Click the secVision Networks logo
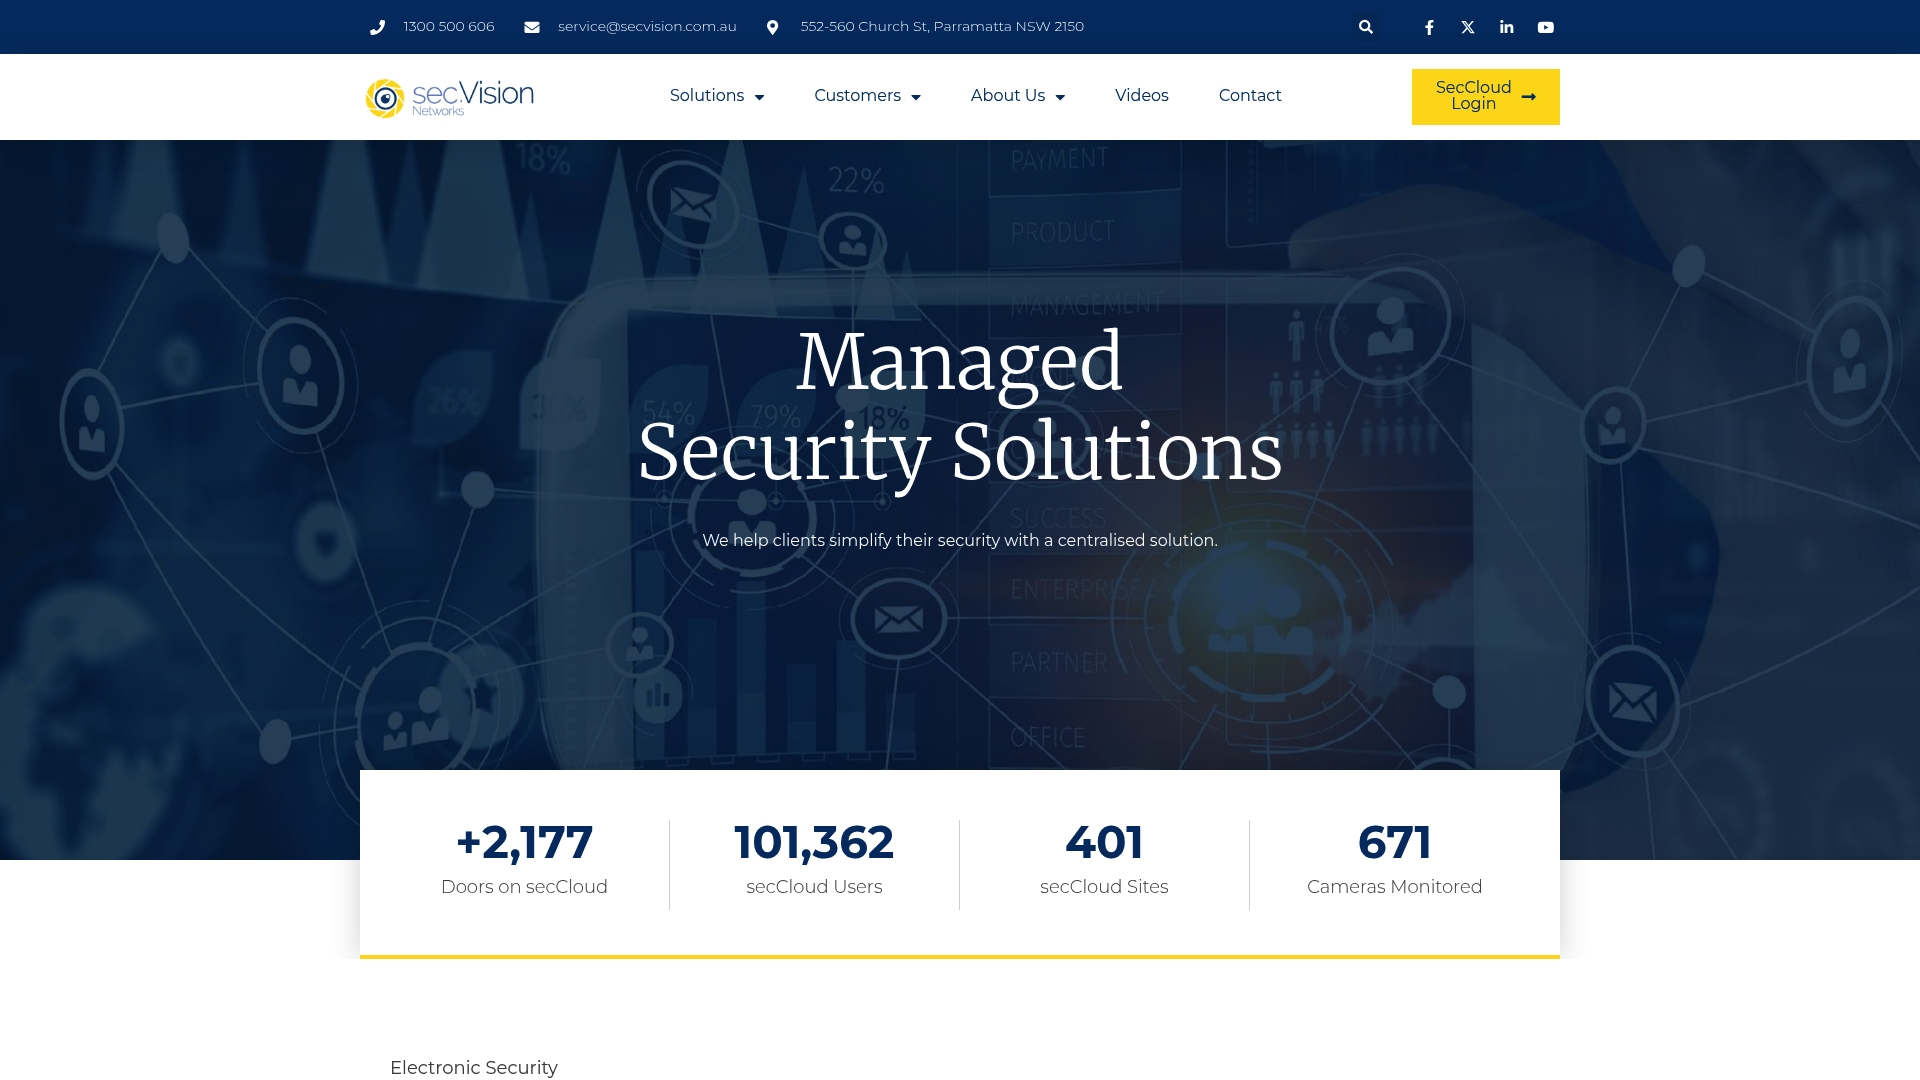 click(450, 98)
